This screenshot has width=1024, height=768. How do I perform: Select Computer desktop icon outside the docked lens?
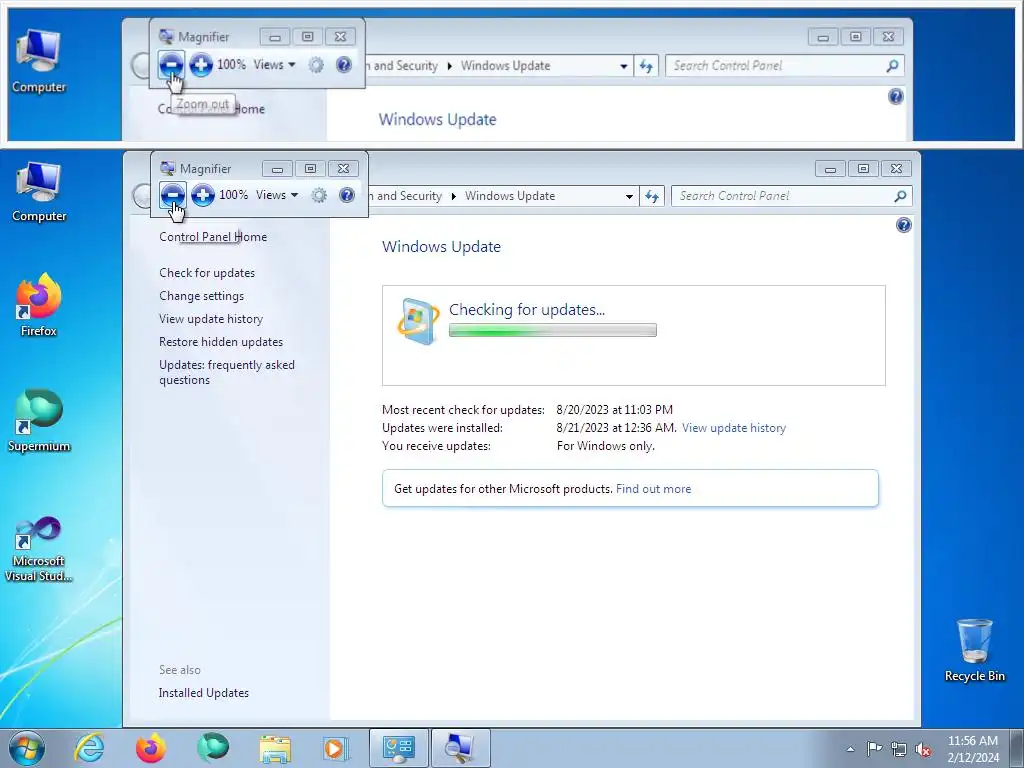(x=39, y=192)
